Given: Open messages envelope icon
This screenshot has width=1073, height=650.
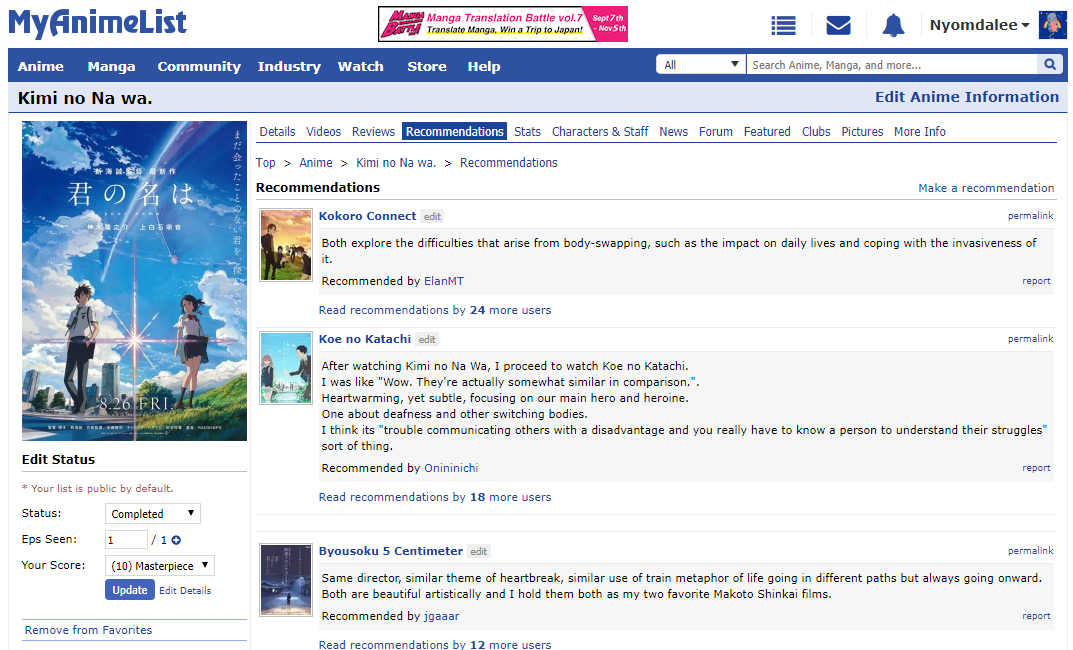Looking at the screenshot, I should [x=838, y=26].
